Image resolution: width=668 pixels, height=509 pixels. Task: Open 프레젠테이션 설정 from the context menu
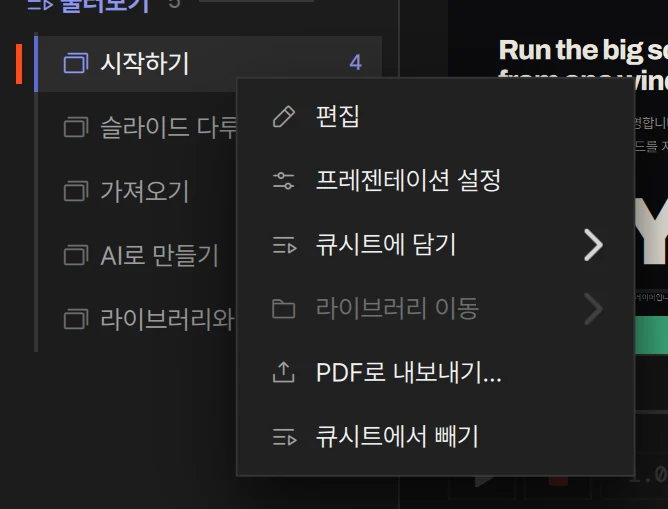click(x=435, y=180)
